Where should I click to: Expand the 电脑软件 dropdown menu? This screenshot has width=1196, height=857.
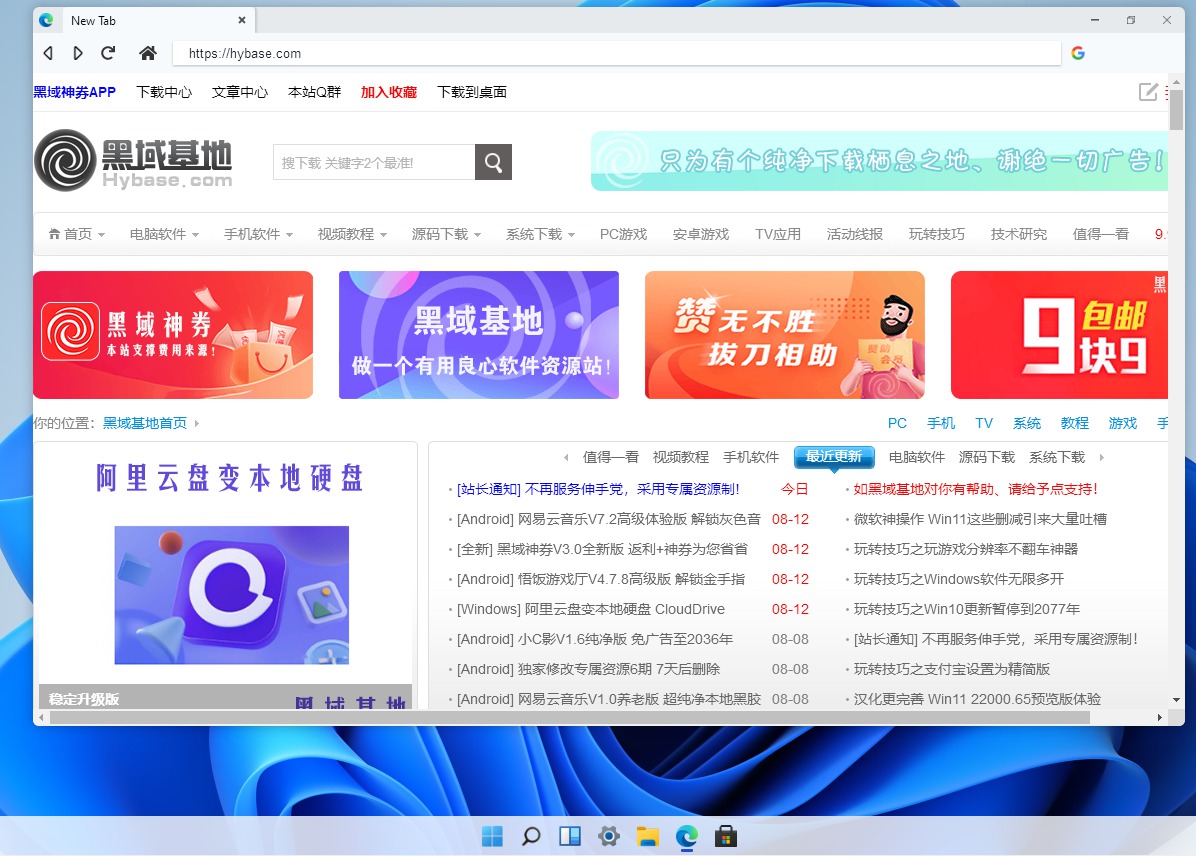[164, 234]
